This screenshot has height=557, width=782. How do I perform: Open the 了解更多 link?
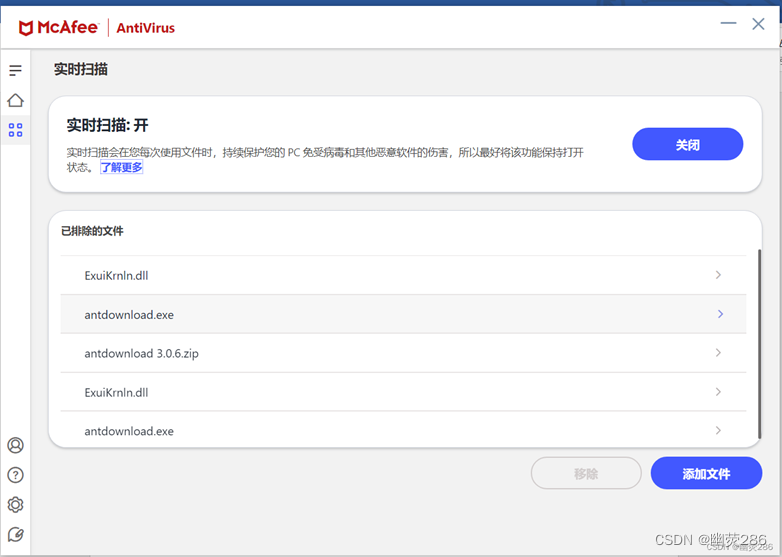point(122,168)
